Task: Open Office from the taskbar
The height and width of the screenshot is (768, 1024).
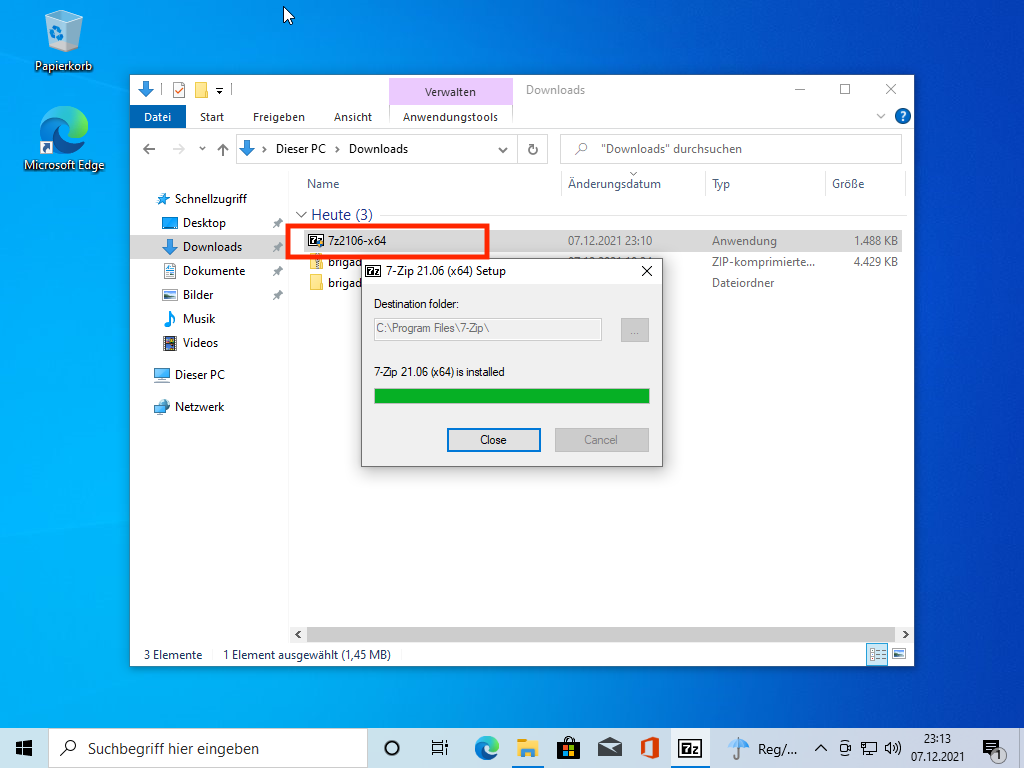Action: pyautogui.click(x=650, y=748)
